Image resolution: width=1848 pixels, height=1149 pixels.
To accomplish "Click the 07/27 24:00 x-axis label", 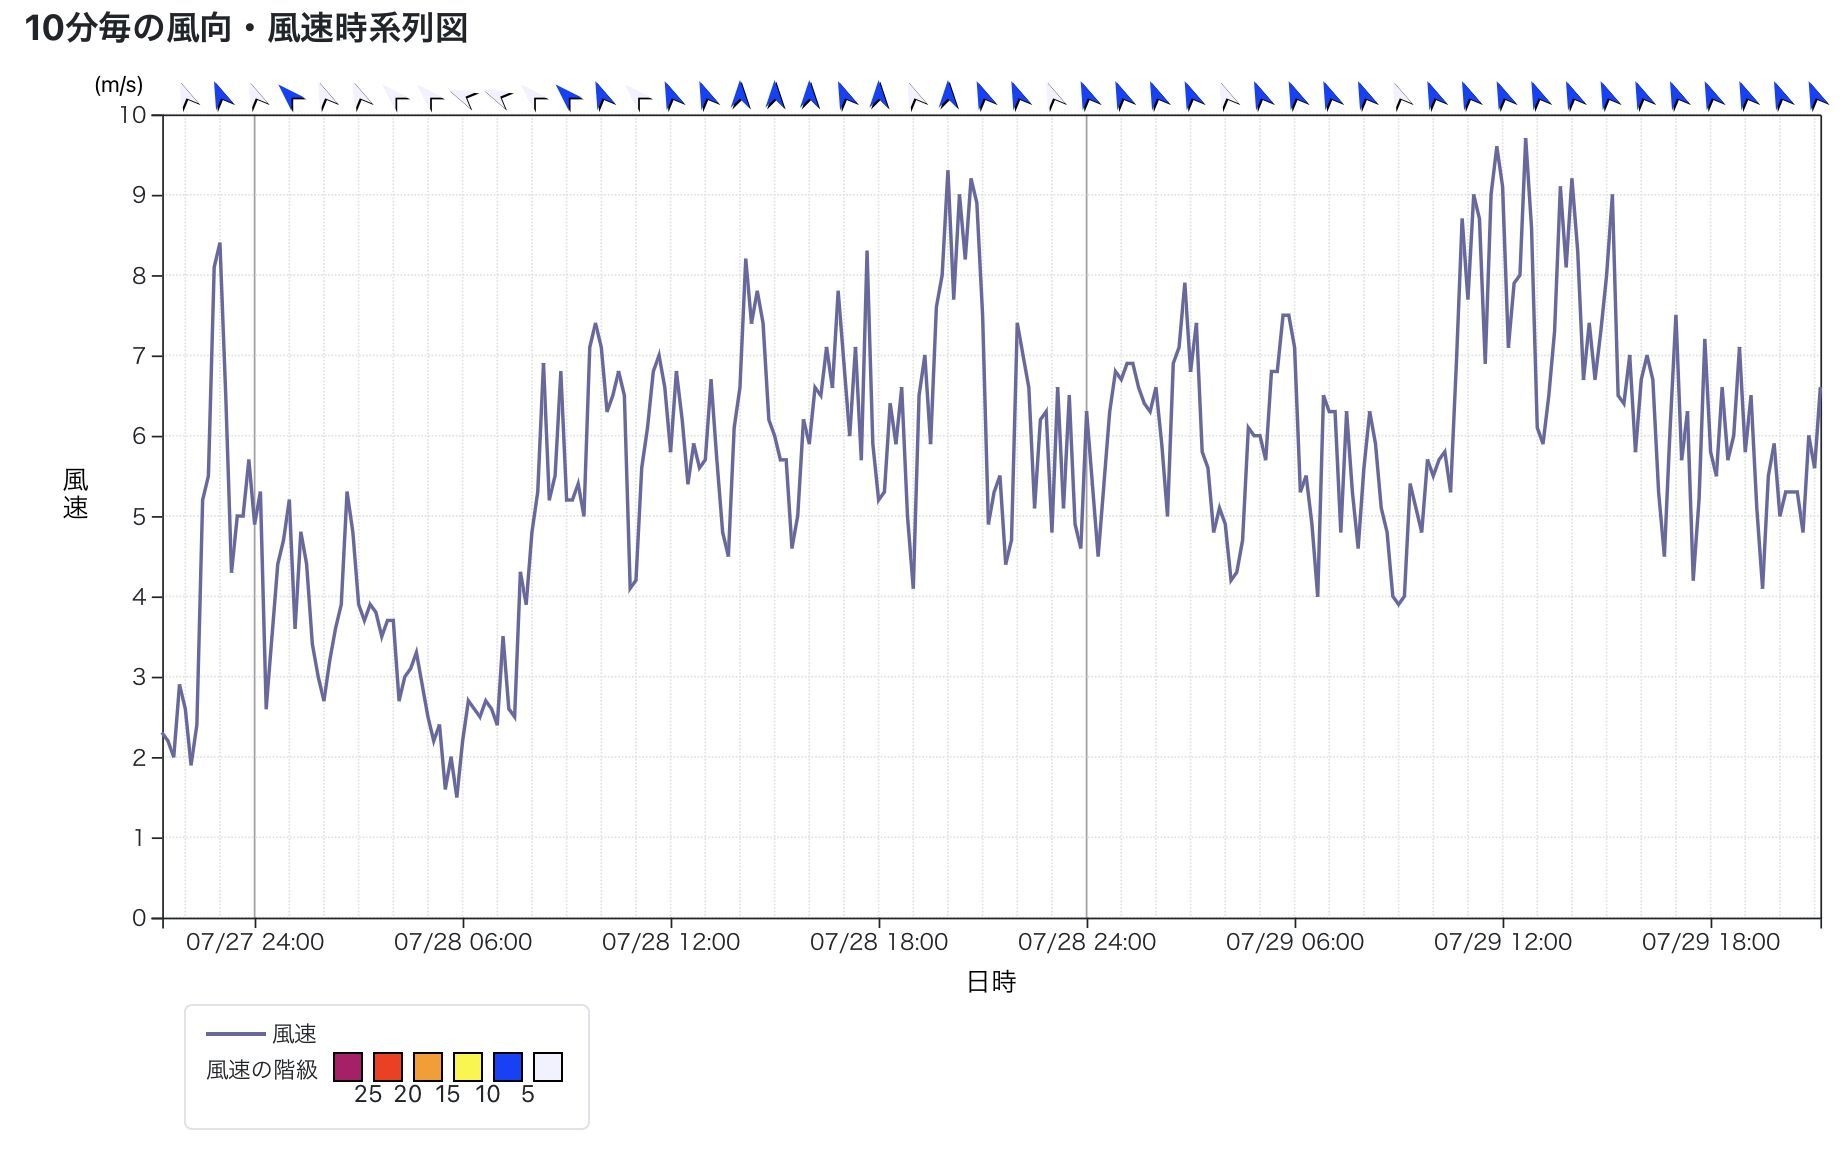I will click(255, 942).
